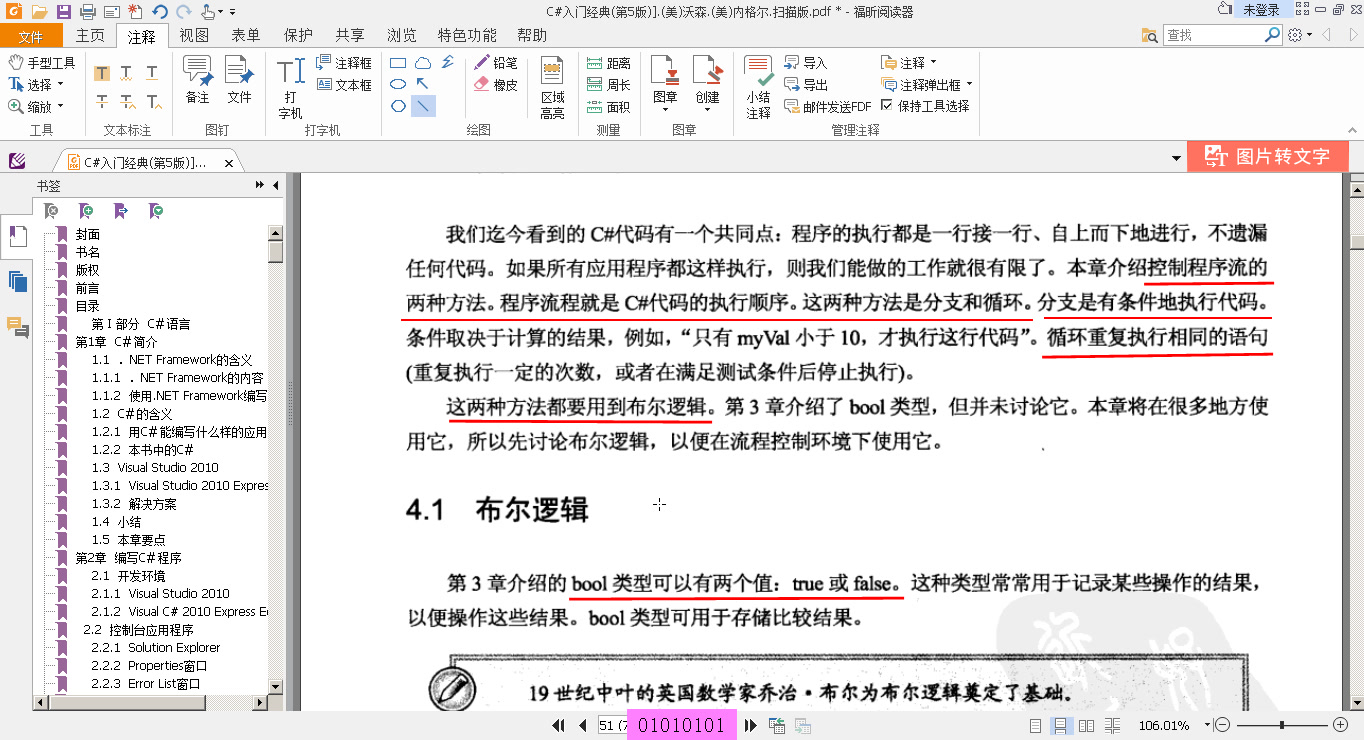Viewport: 1364px width, 740px height.
Task: Select the Callout (注释框) tool
Action: coord(344,63)
